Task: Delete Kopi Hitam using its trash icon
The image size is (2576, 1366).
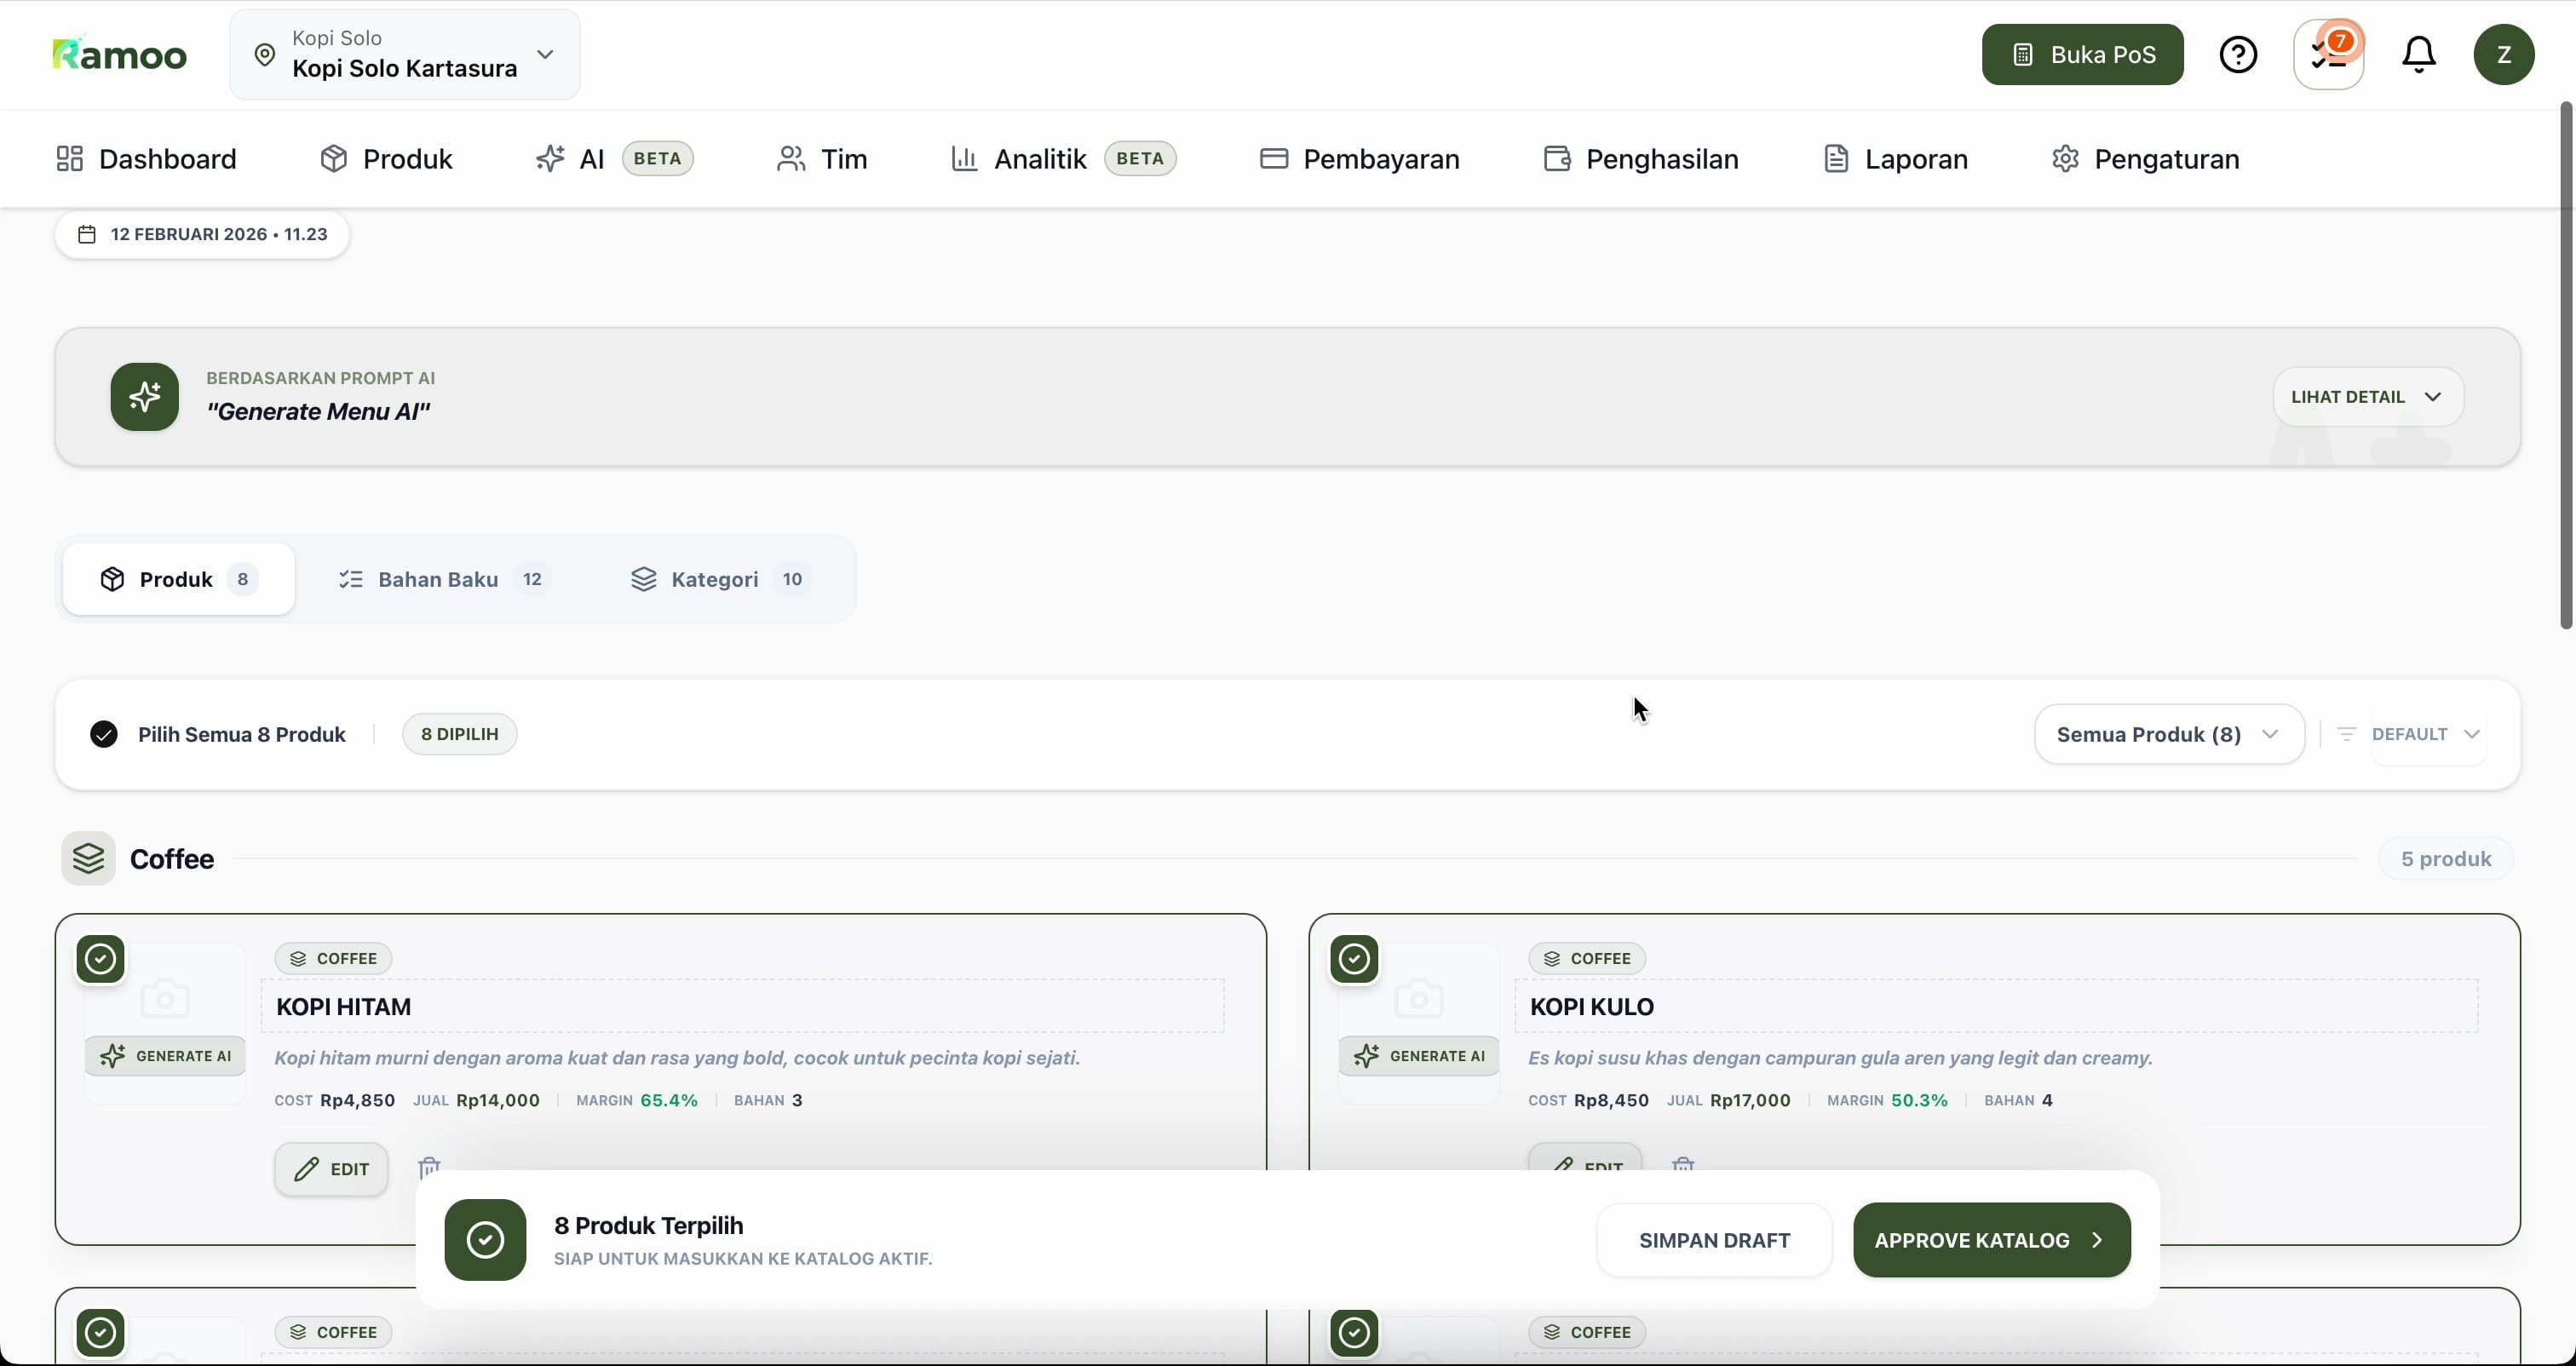Action: tap(429, 1165)
